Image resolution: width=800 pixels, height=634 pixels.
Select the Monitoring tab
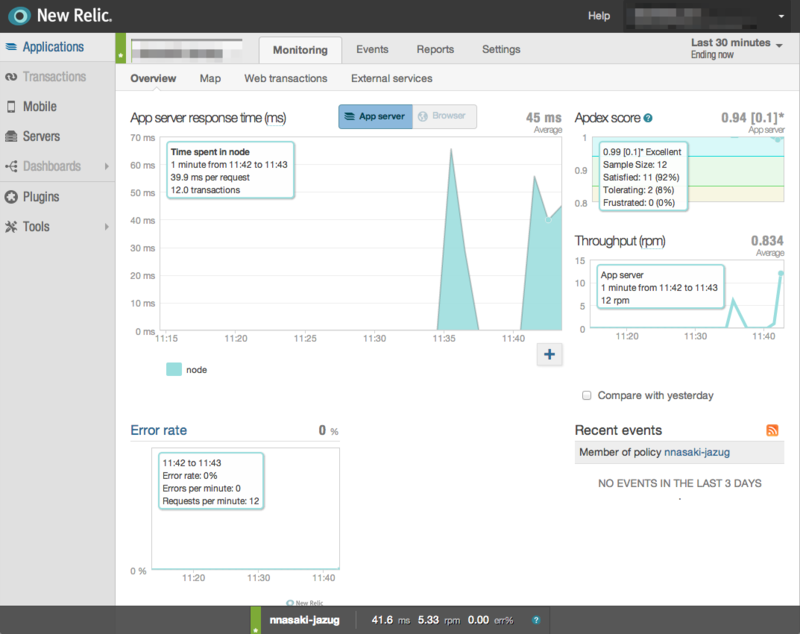(x=300, y=50)
